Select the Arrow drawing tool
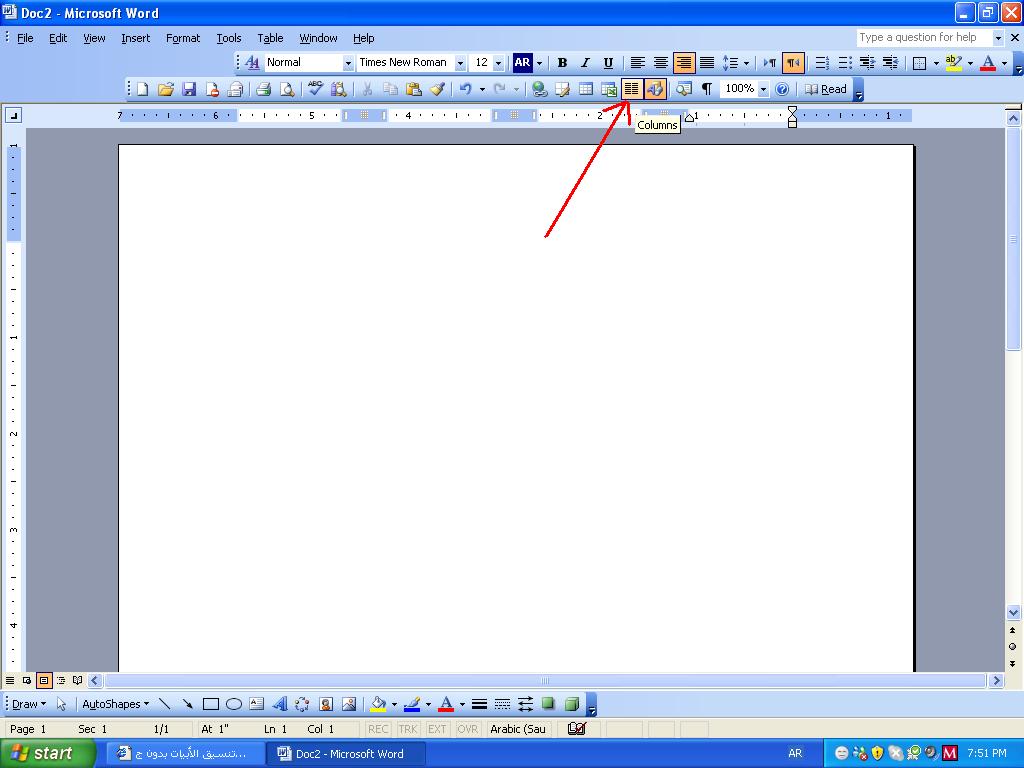 tap(187, 704)
